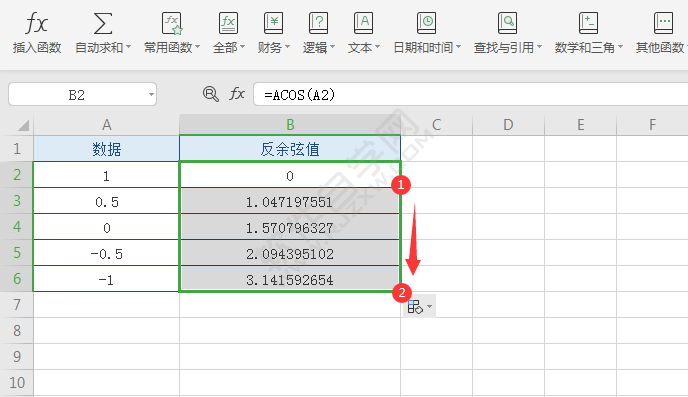Viewport: 688px width, 397px height.
Task: Open Math and Trig (数学和三角) icon
Action: pyautogui.click(x=588, y=24)
